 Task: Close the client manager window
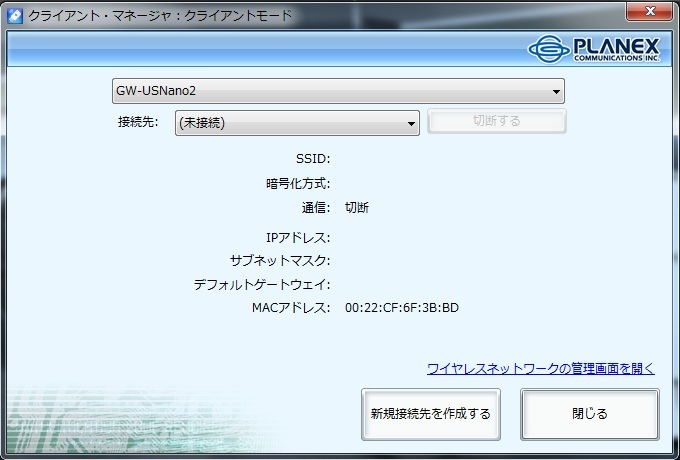click(649, 11)
